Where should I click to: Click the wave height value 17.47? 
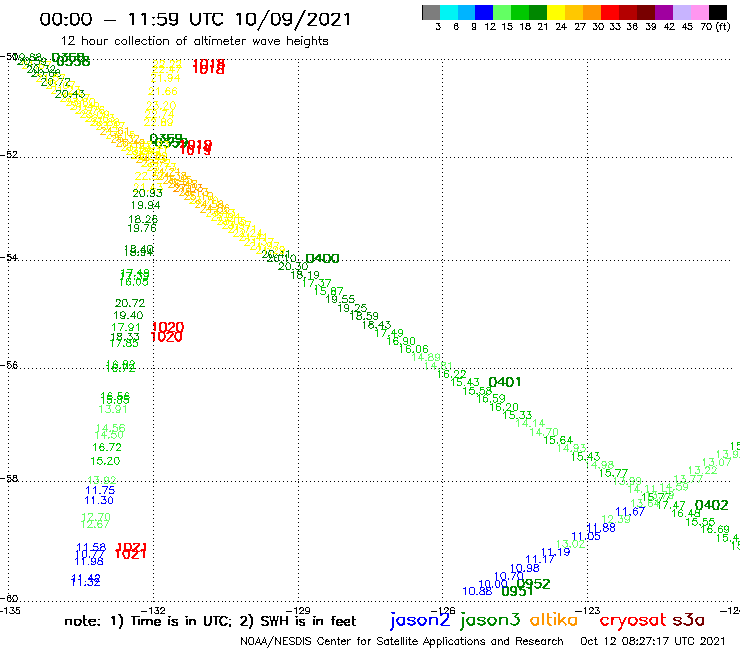[x=671, y=505]
